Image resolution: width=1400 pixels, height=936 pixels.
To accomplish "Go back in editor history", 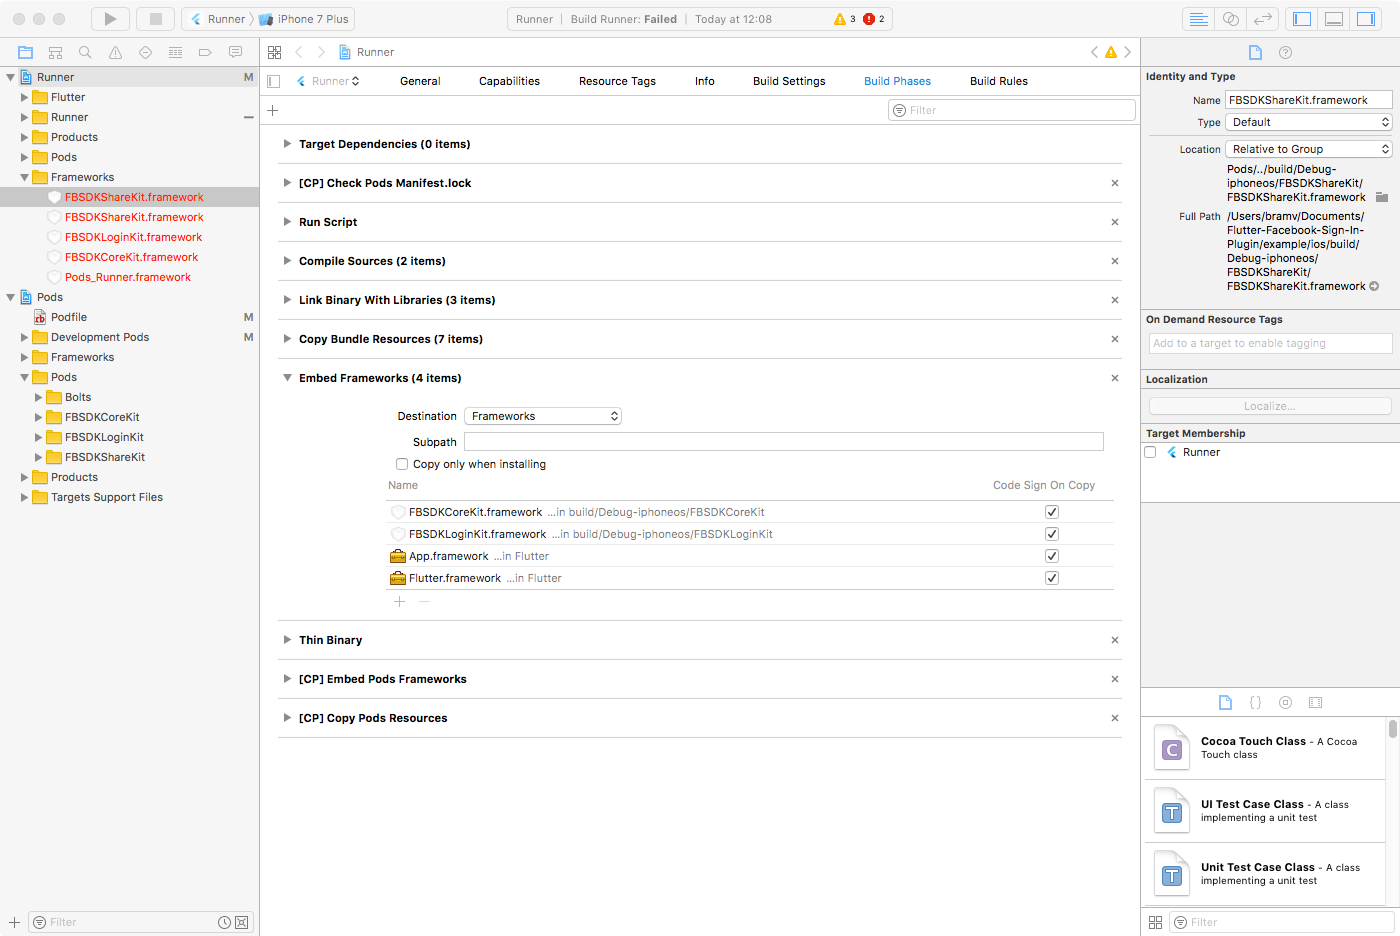I will [298, 52].
